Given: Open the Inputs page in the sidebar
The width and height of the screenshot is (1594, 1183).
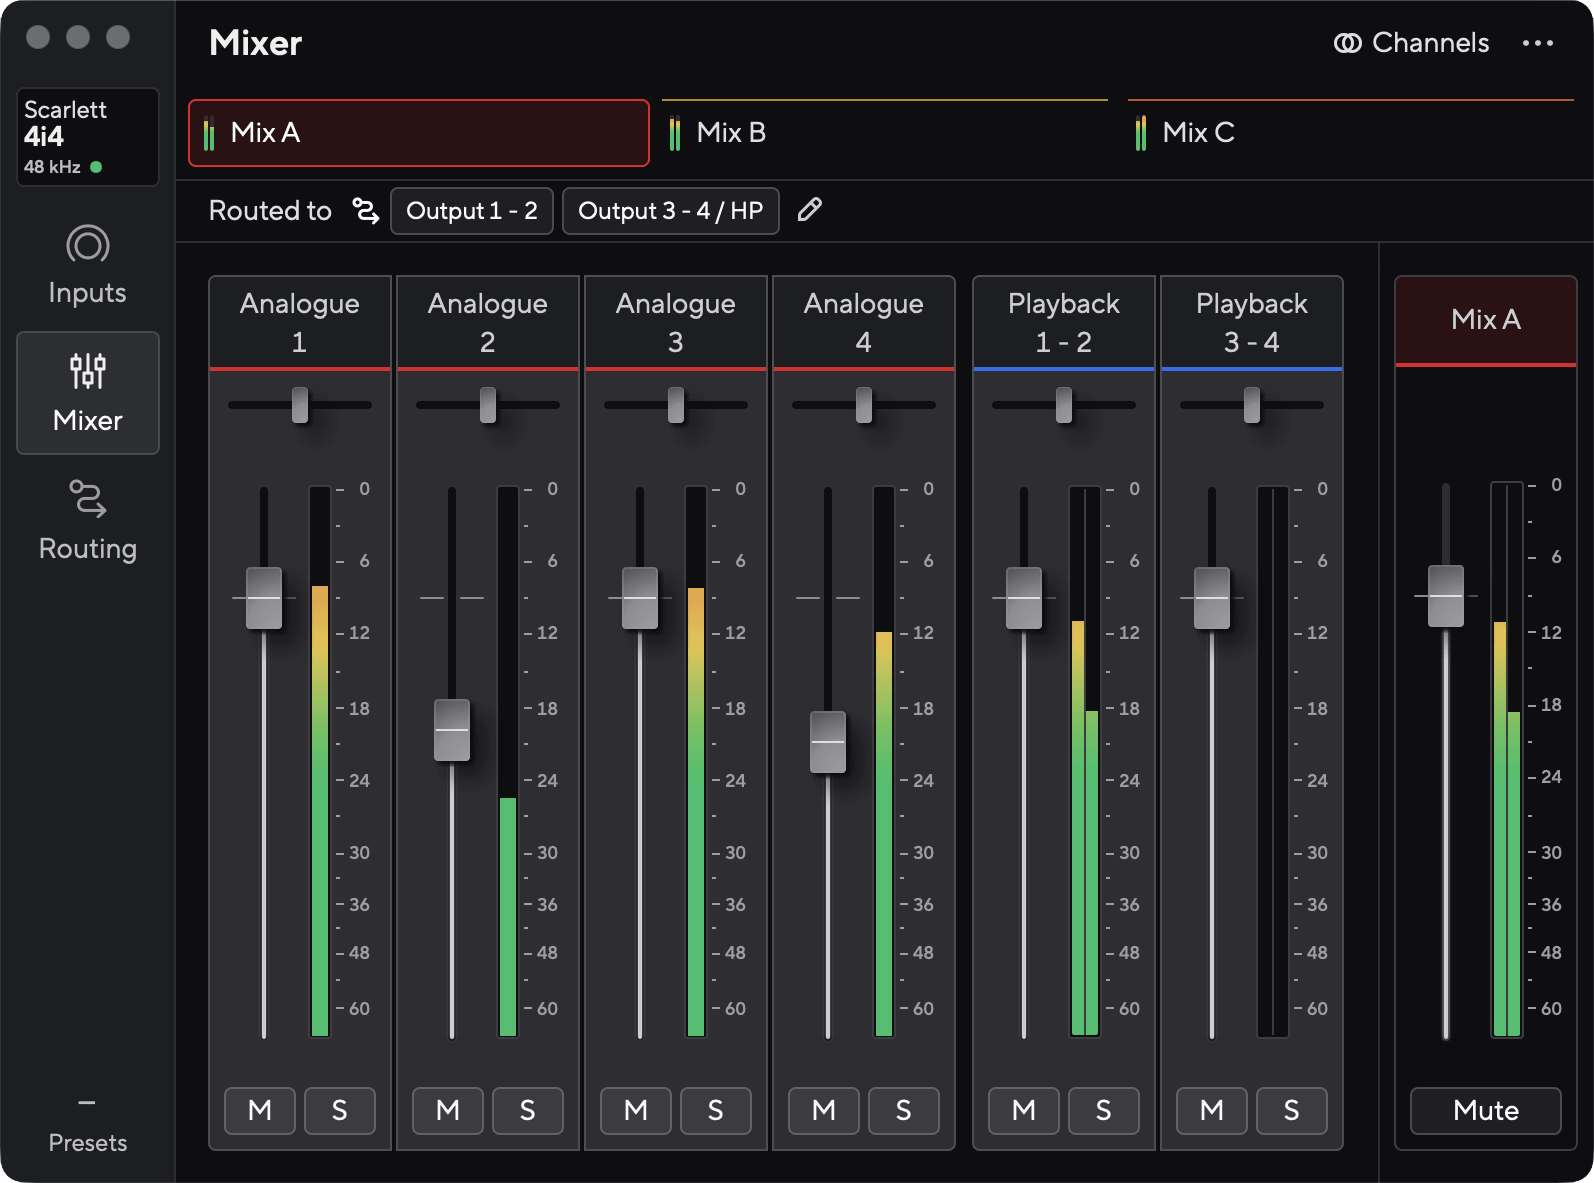Looking at the screenshot, I should coord(88,265).
